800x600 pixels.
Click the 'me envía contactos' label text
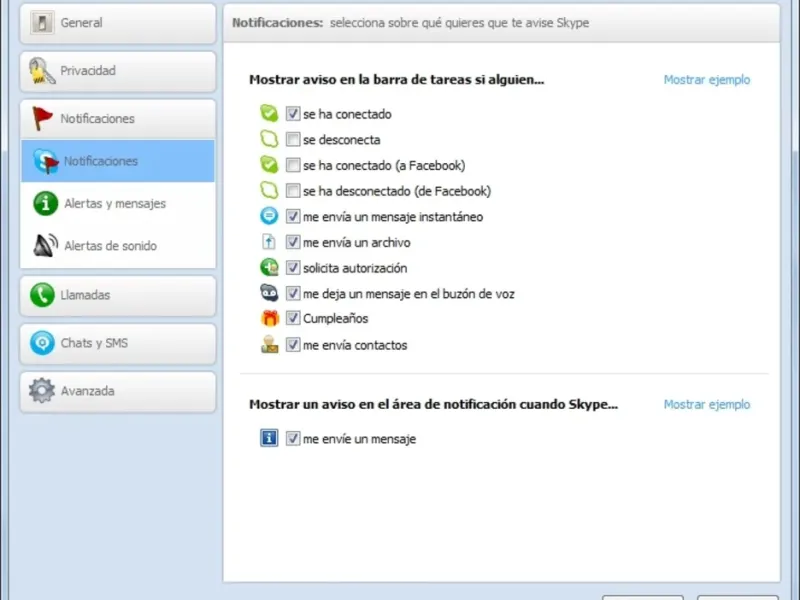click(355, 345)
